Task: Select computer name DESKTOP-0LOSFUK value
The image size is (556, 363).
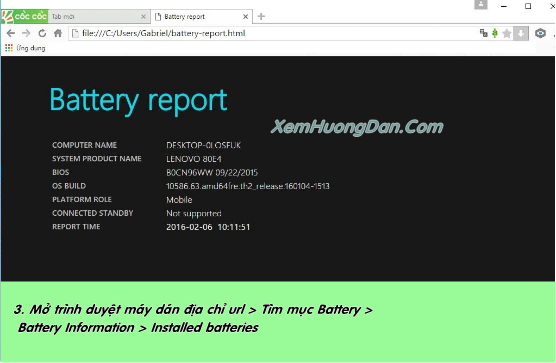Action: 204,145
